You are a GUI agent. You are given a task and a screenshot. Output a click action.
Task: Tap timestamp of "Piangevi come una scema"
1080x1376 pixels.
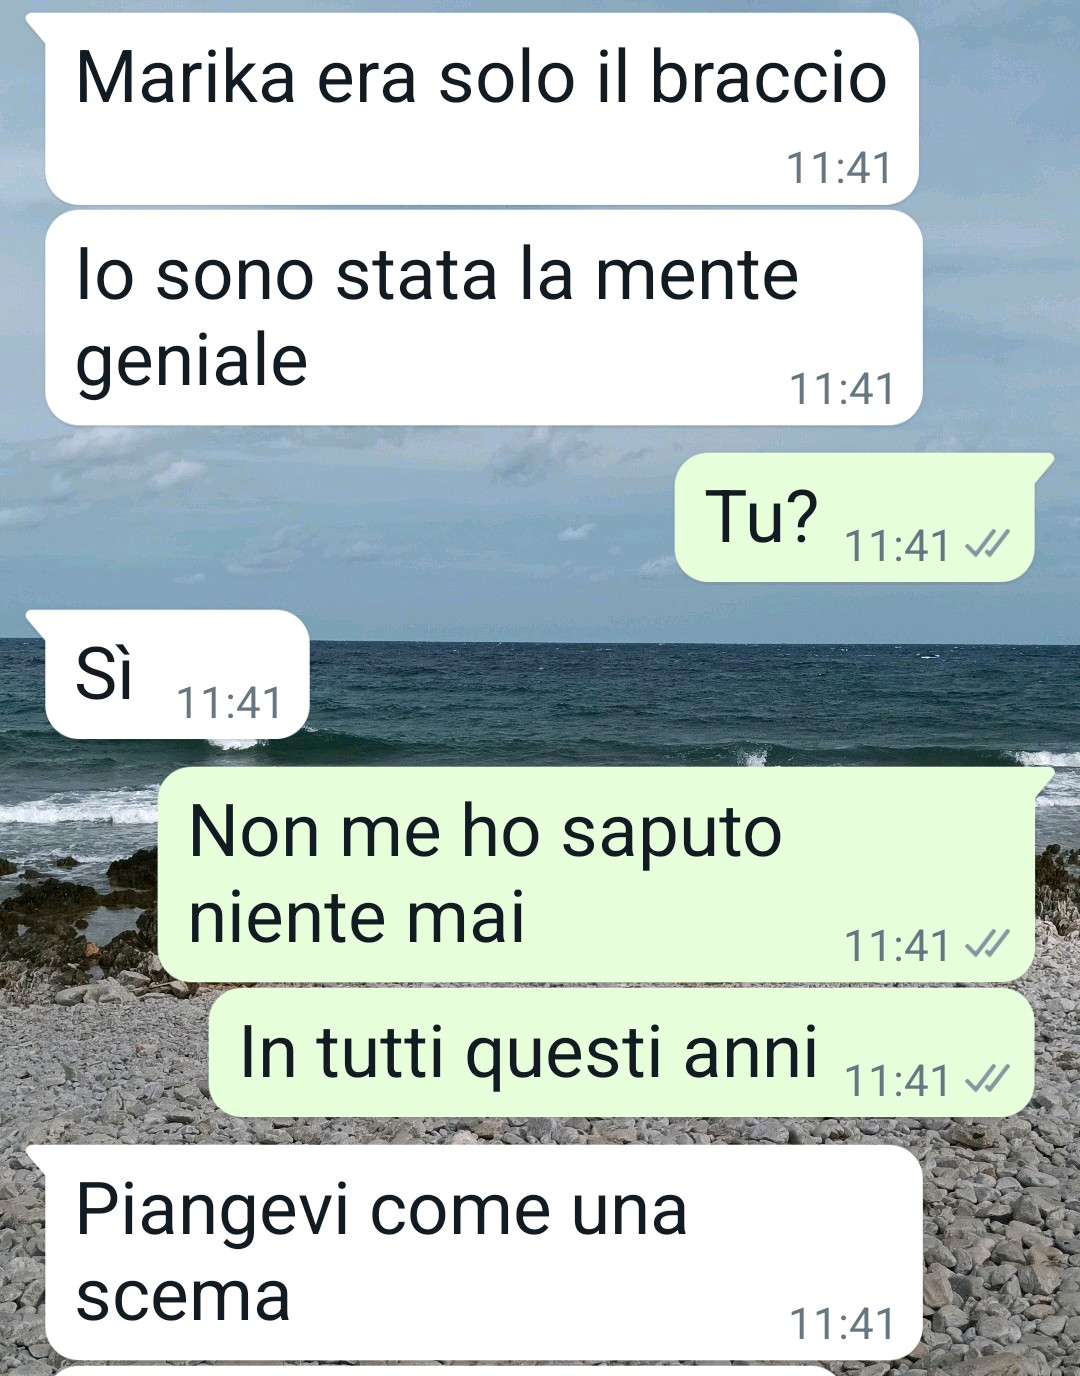842,1323
